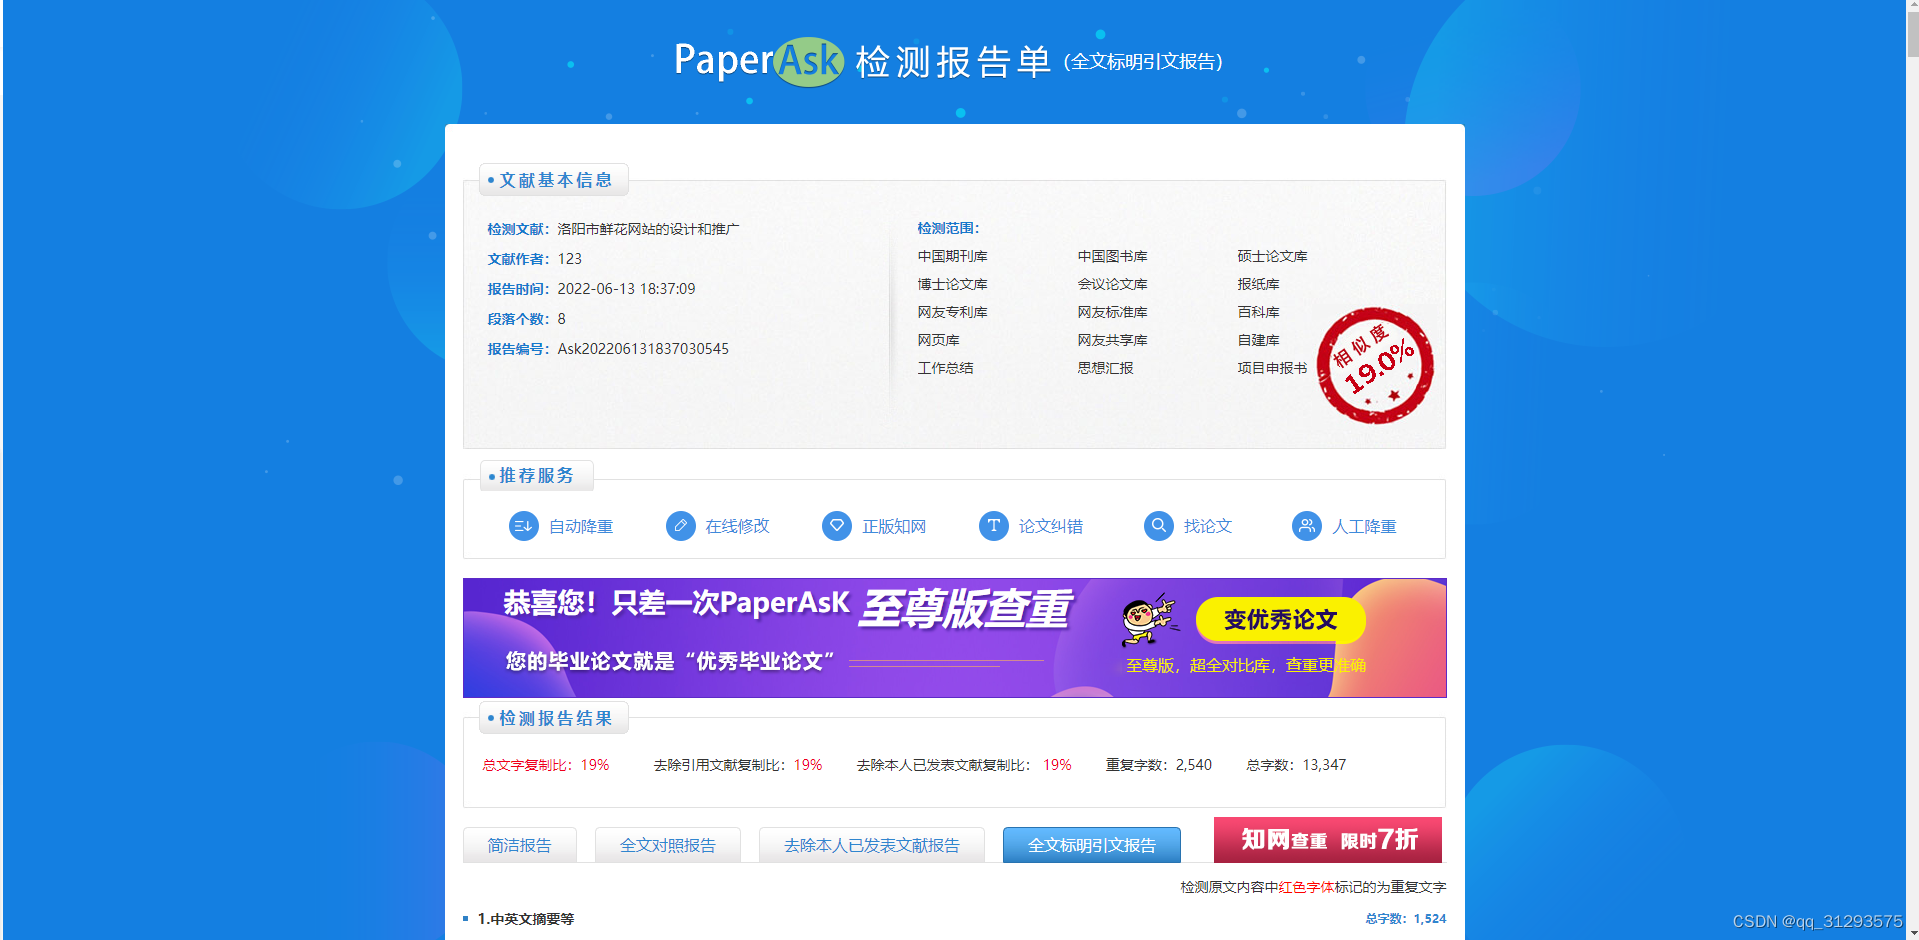Open the 自动降重 link

[x=581, y=527]
